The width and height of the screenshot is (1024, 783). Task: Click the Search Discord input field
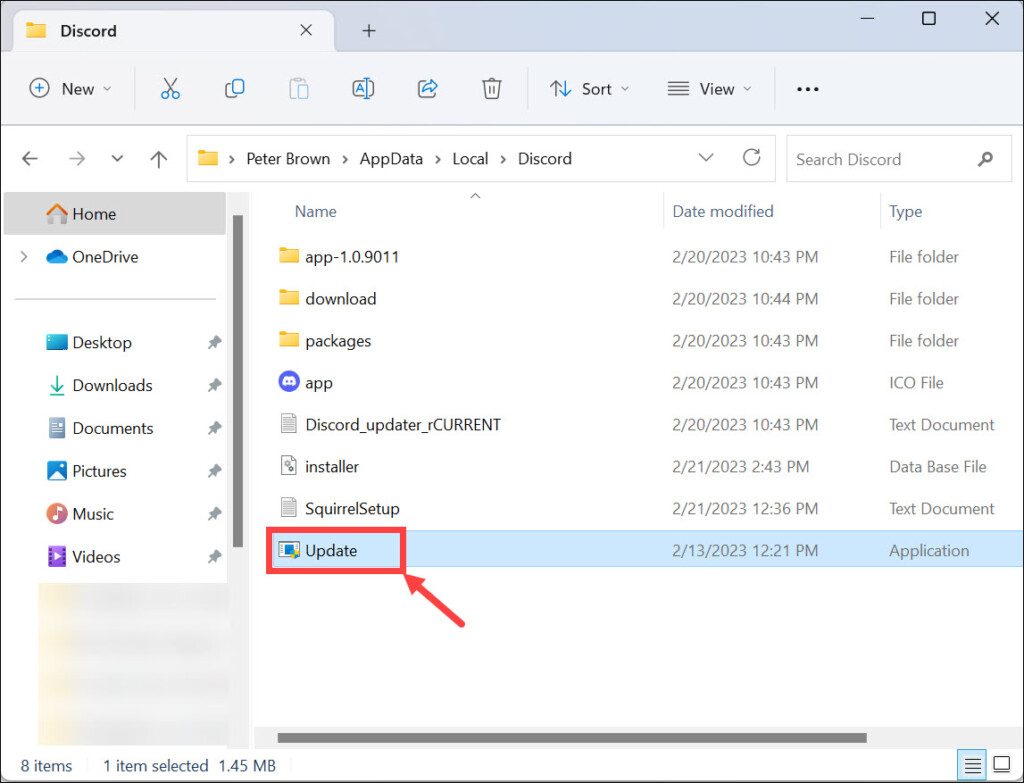pos(880,159)
